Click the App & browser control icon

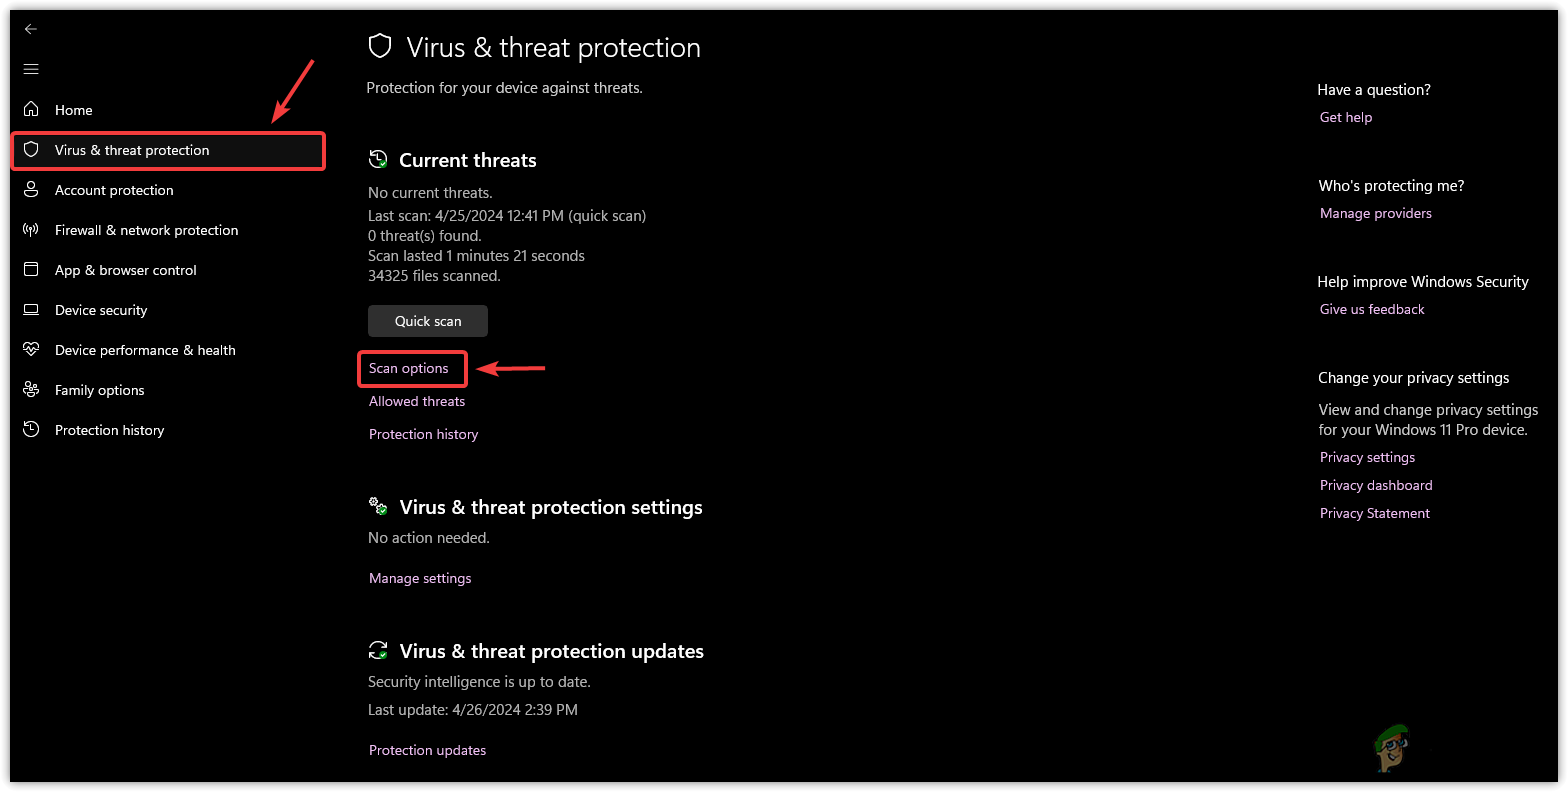click(x=31, y=270)
